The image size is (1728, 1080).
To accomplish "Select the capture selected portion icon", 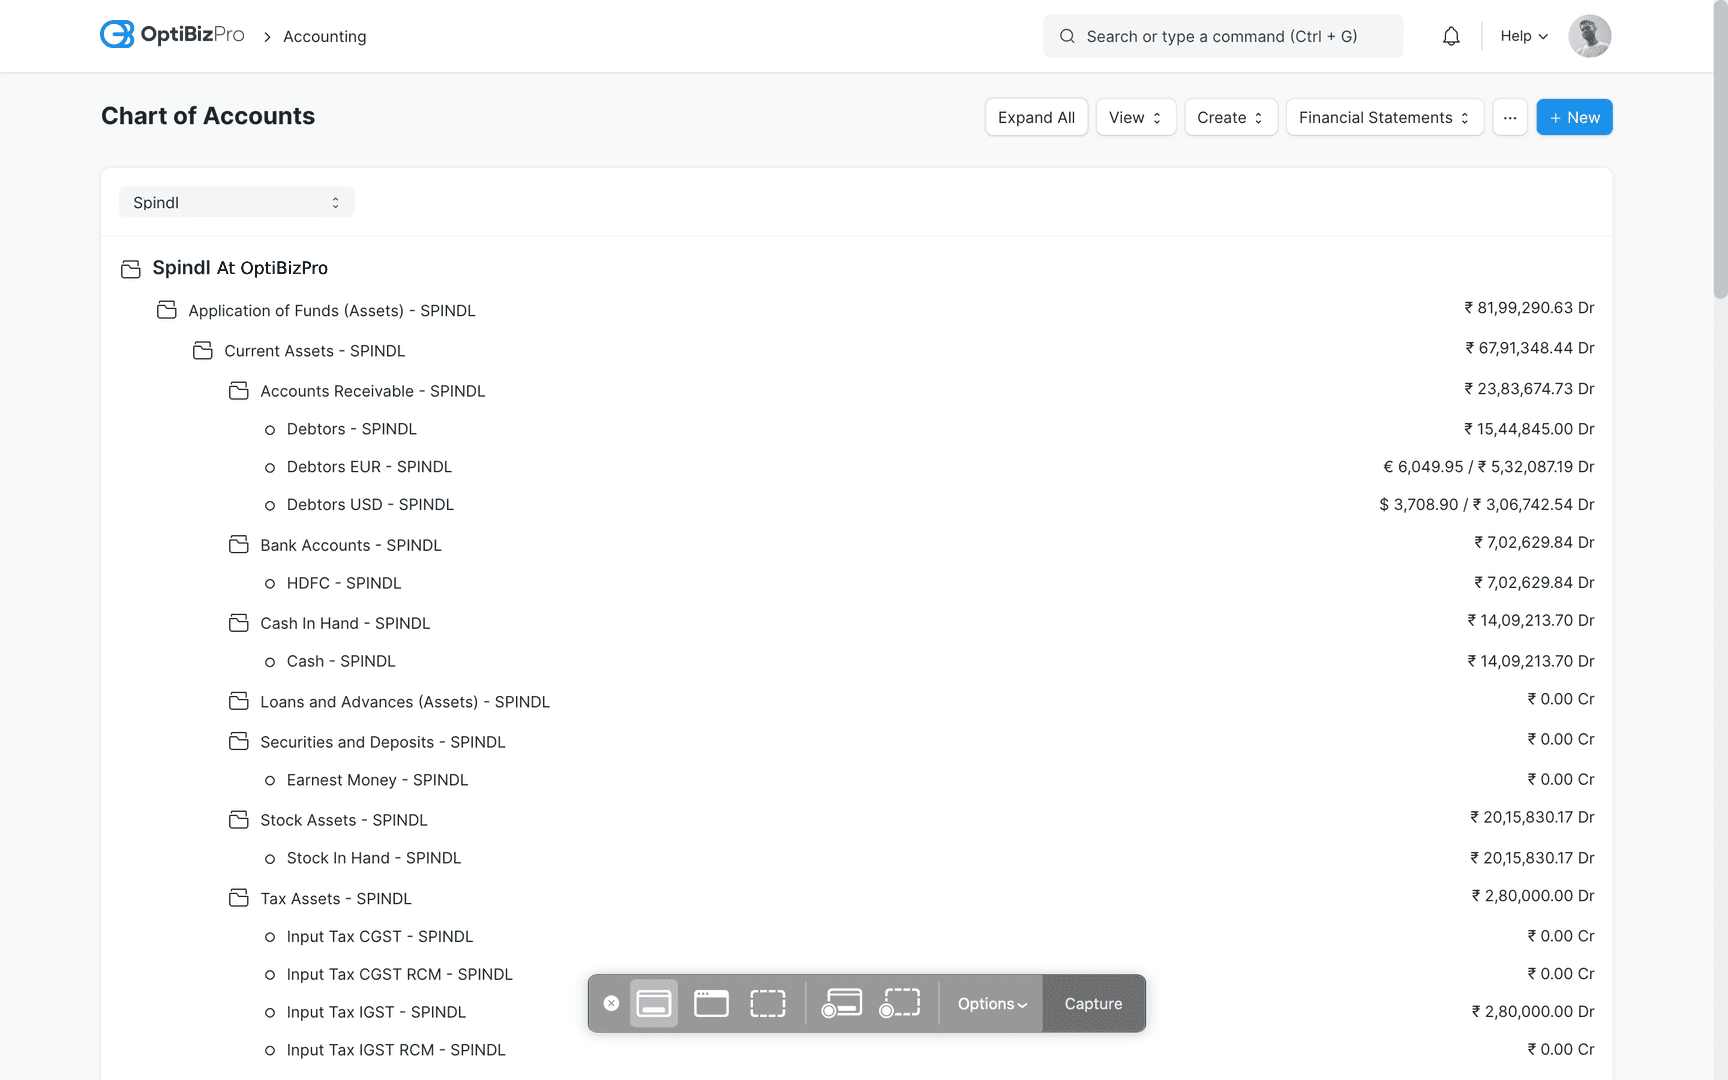I will coord(767,1003).
